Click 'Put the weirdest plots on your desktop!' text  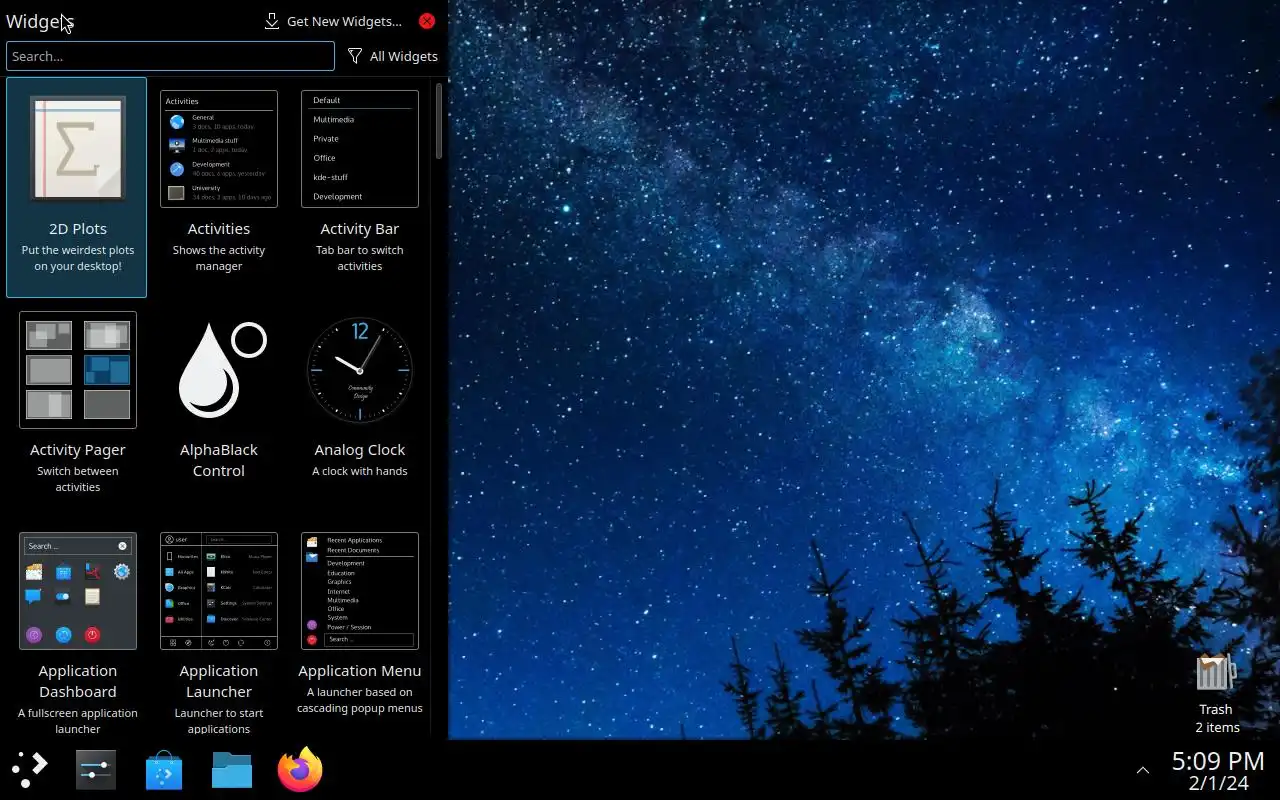(78, 258)
